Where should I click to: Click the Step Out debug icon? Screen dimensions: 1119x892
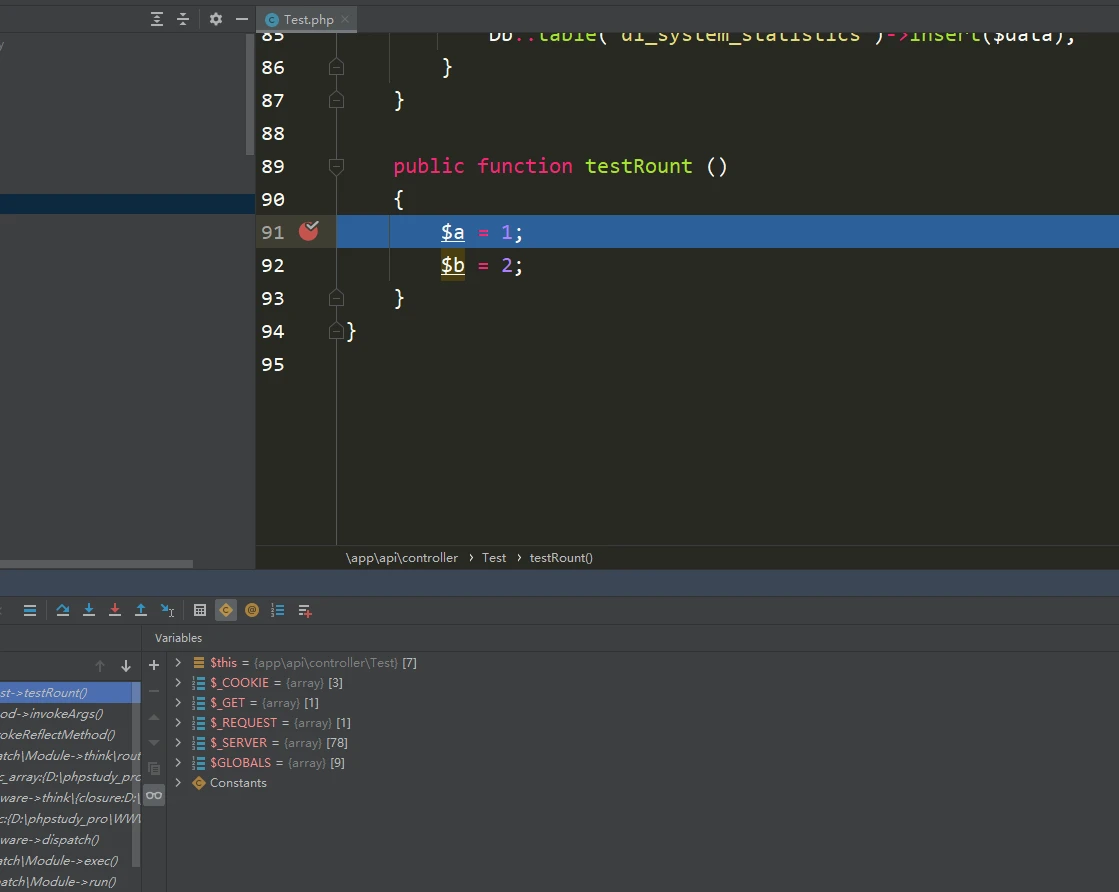141,610
